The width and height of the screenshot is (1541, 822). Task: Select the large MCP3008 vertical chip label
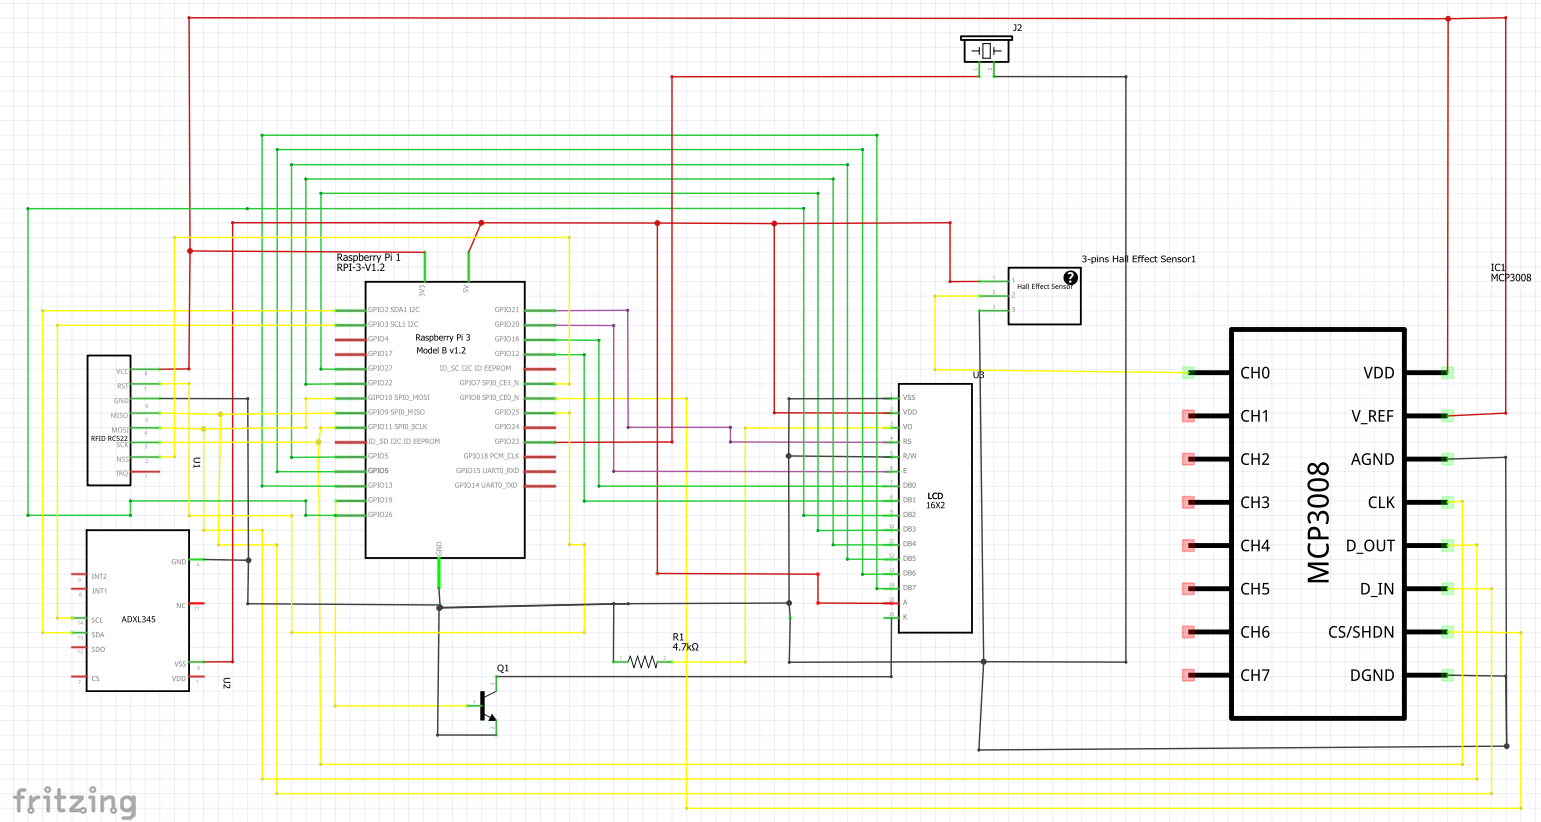click(x=1319, y=522)
